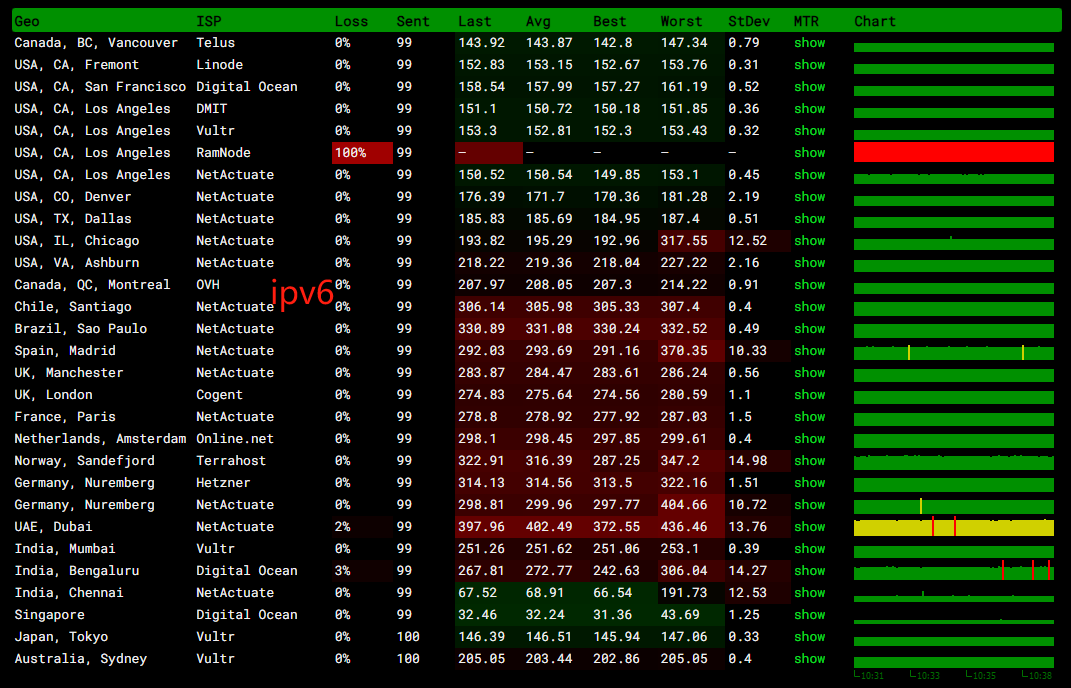Viewport: 1071px width, 688px height.
Task: Show MTR for Canada Vancouver Telus row
Action: (x=809, y=42)
